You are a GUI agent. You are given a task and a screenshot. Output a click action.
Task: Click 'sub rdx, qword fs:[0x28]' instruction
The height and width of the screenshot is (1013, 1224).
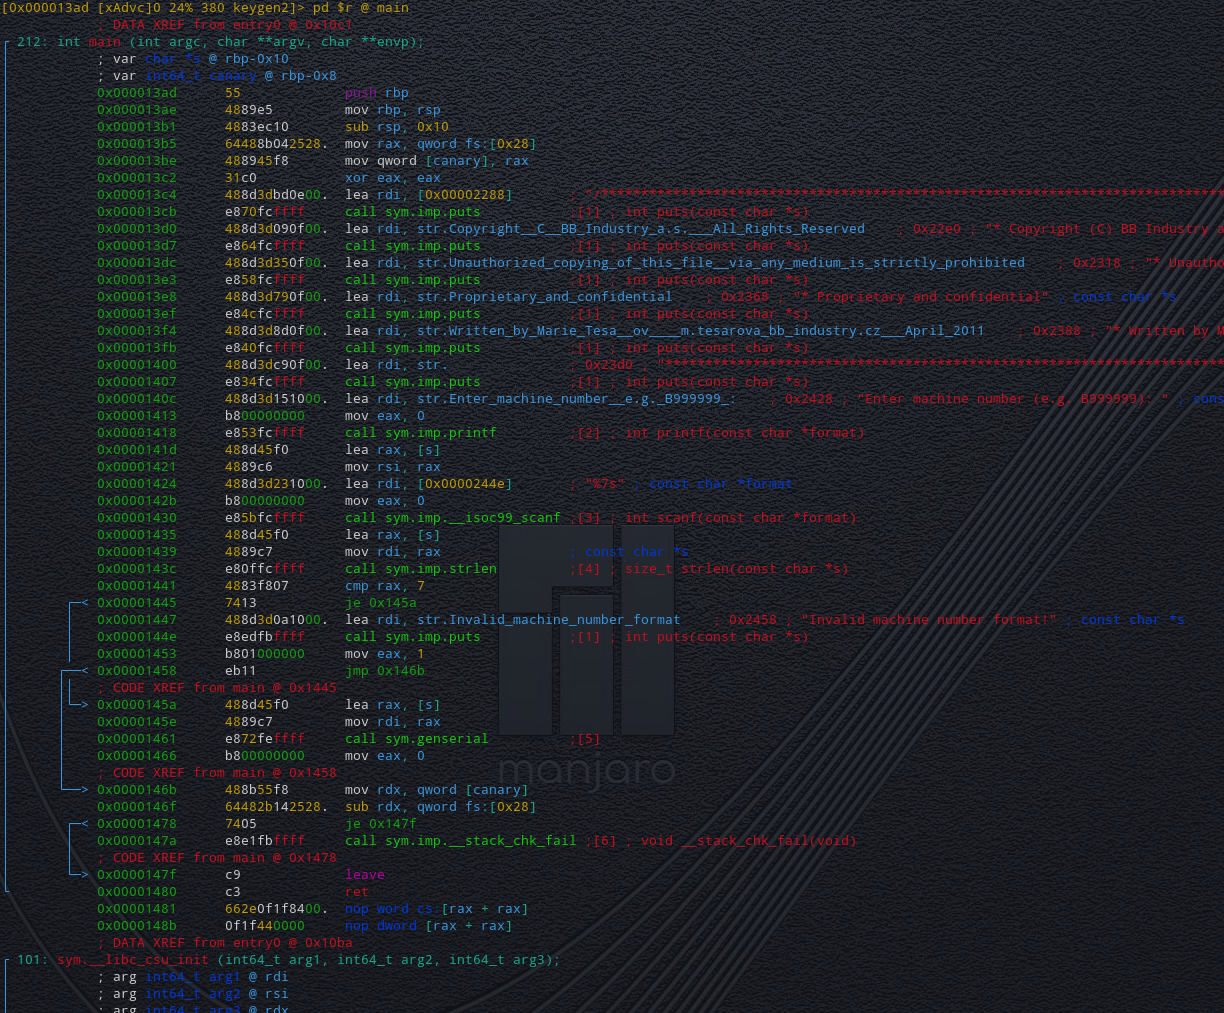[x=441, y=807]
